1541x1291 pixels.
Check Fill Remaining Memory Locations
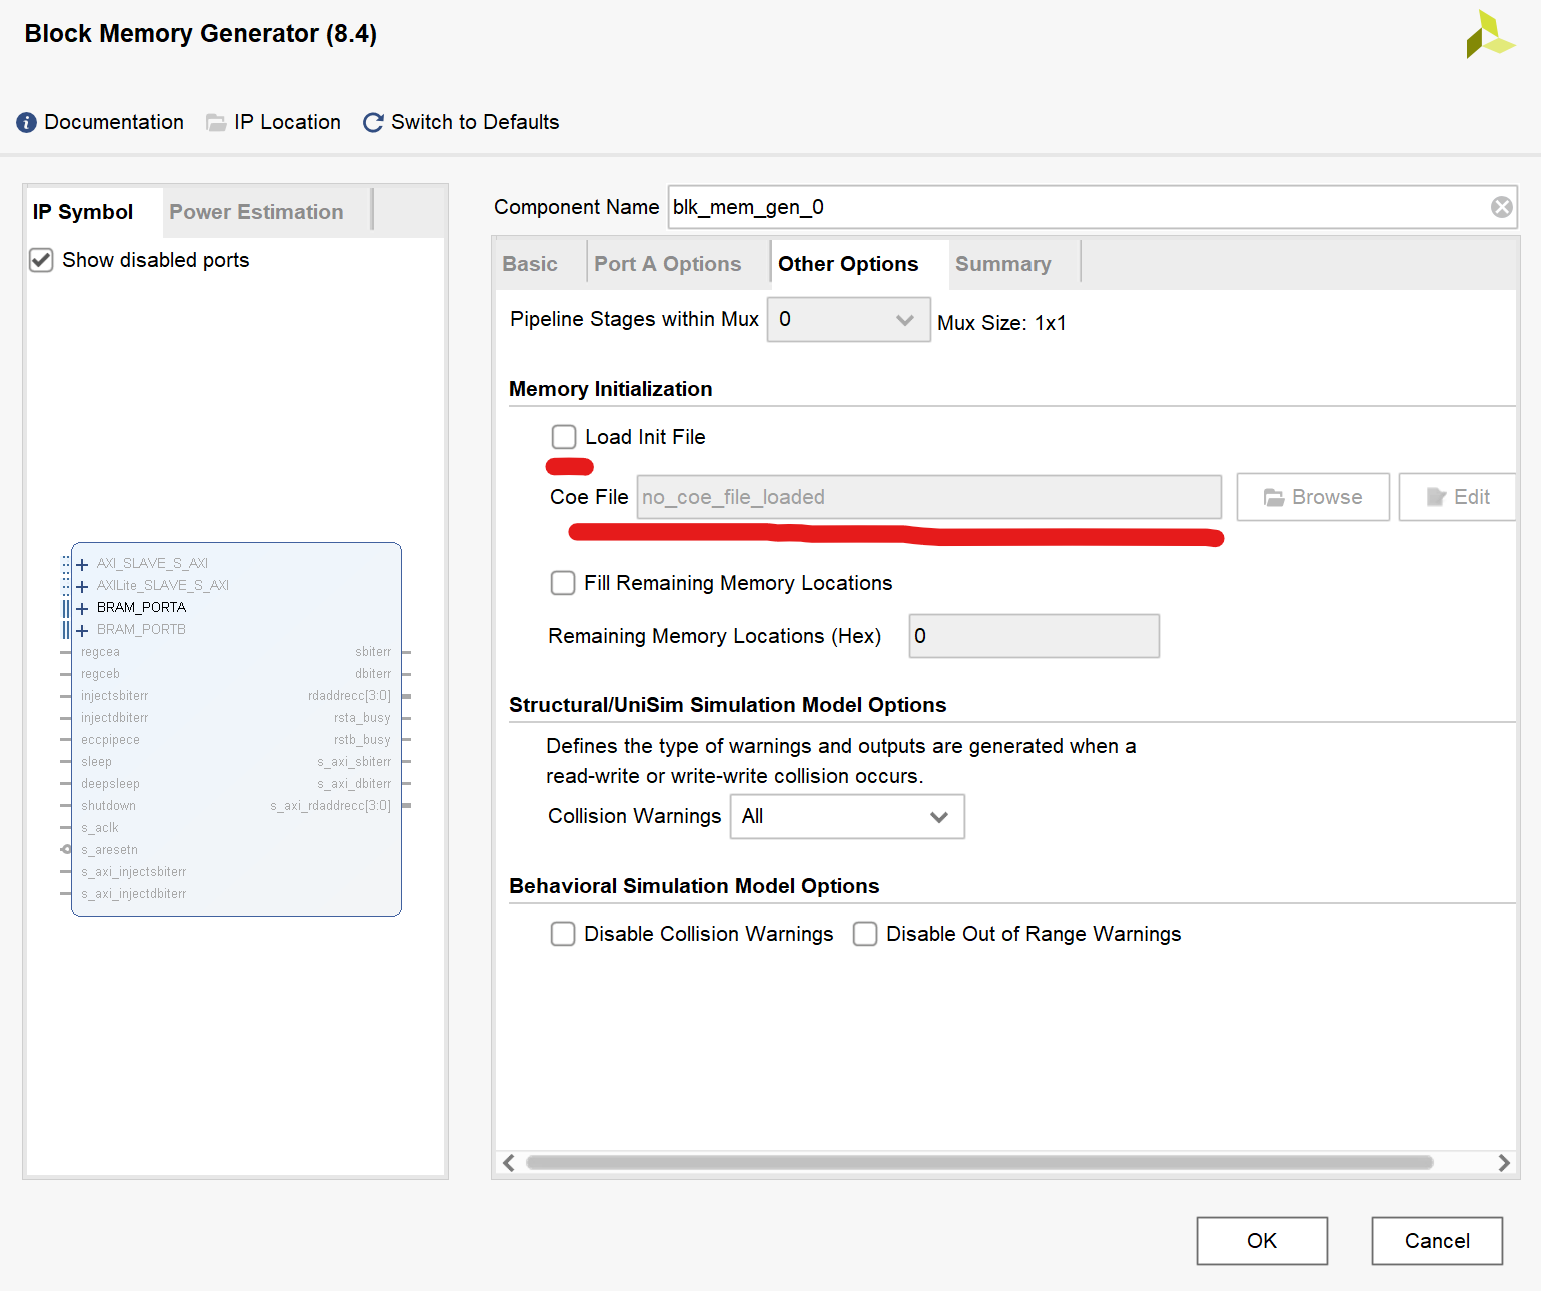click(563, 583)
